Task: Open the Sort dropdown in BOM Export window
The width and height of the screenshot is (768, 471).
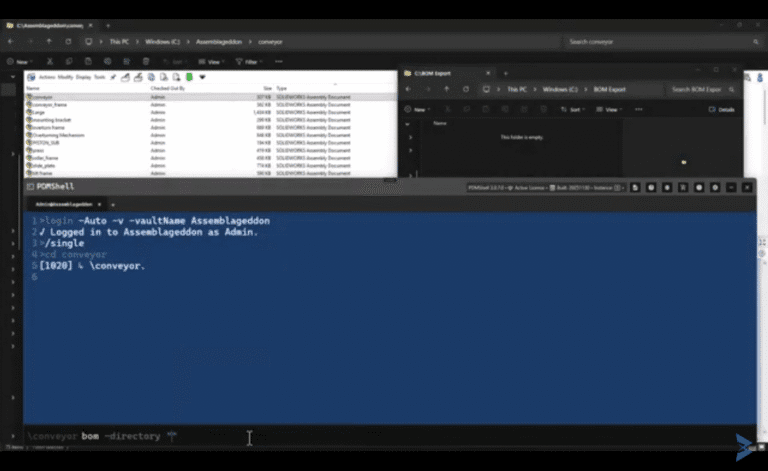Action: pyautogui.click(x=573, y=110)
